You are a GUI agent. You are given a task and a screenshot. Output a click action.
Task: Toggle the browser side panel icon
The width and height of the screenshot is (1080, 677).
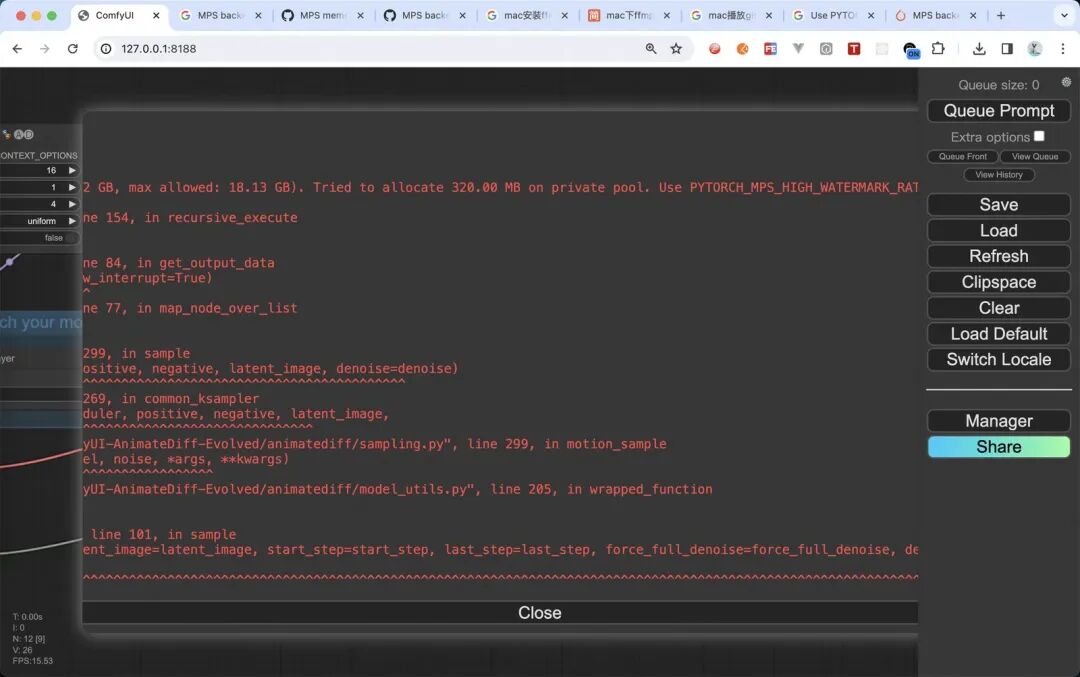point(1007,48)
